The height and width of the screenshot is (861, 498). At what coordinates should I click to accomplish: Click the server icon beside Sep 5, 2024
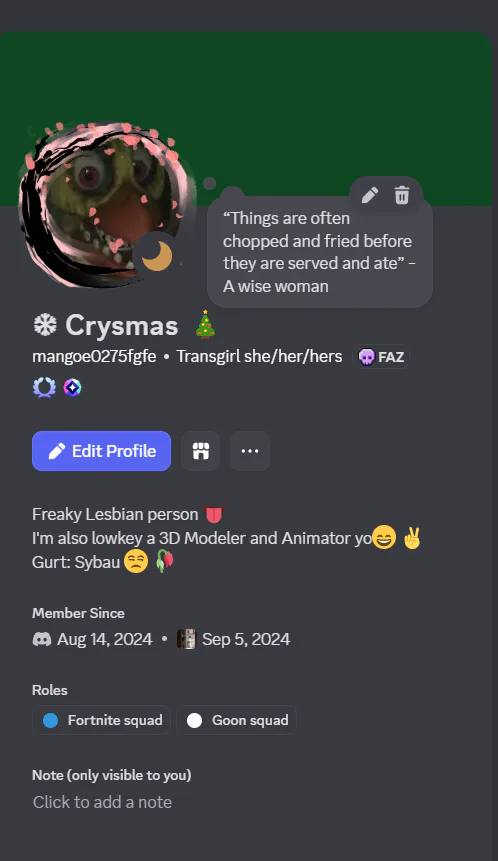coord(186,639)
